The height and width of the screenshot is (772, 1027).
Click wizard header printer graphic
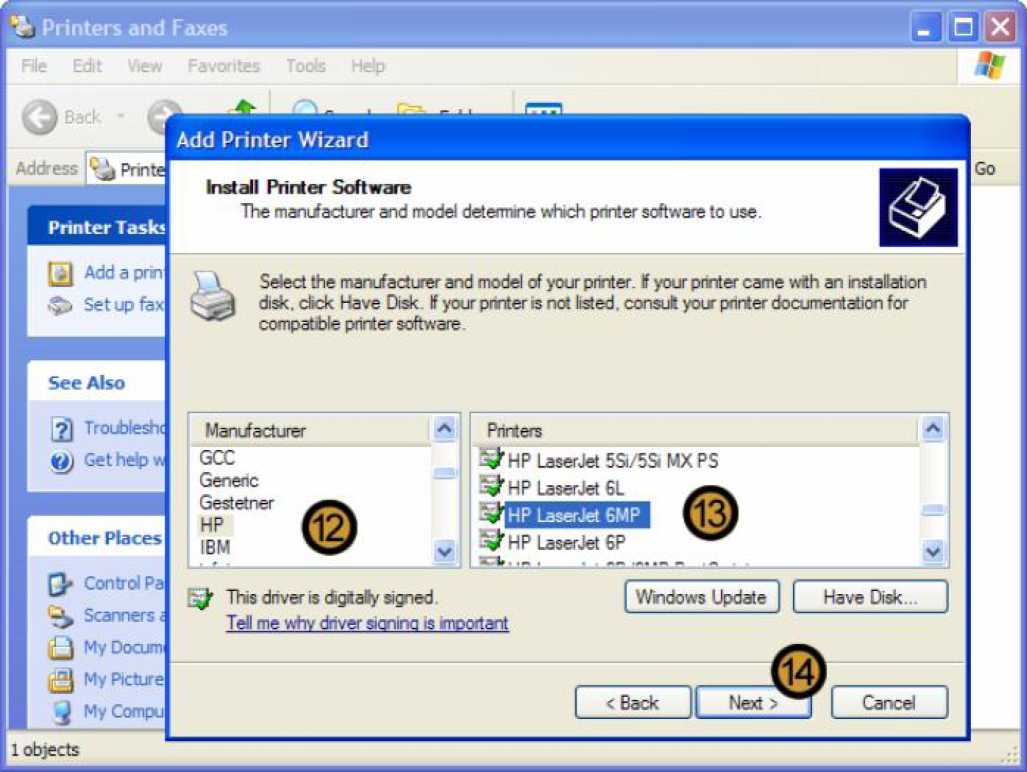[x=918, y=207]
